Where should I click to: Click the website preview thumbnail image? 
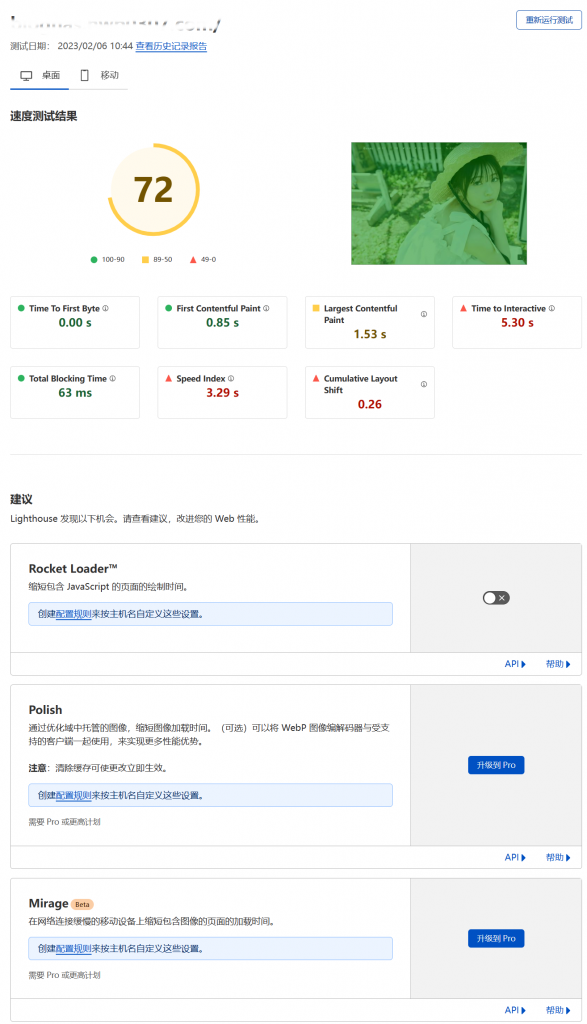[x=438, y=203]
